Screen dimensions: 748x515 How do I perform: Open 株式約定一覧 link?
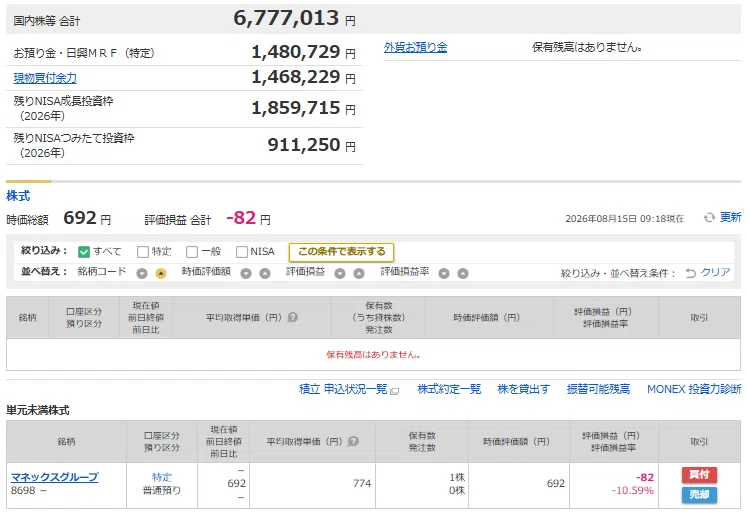[x=449, y=389]
